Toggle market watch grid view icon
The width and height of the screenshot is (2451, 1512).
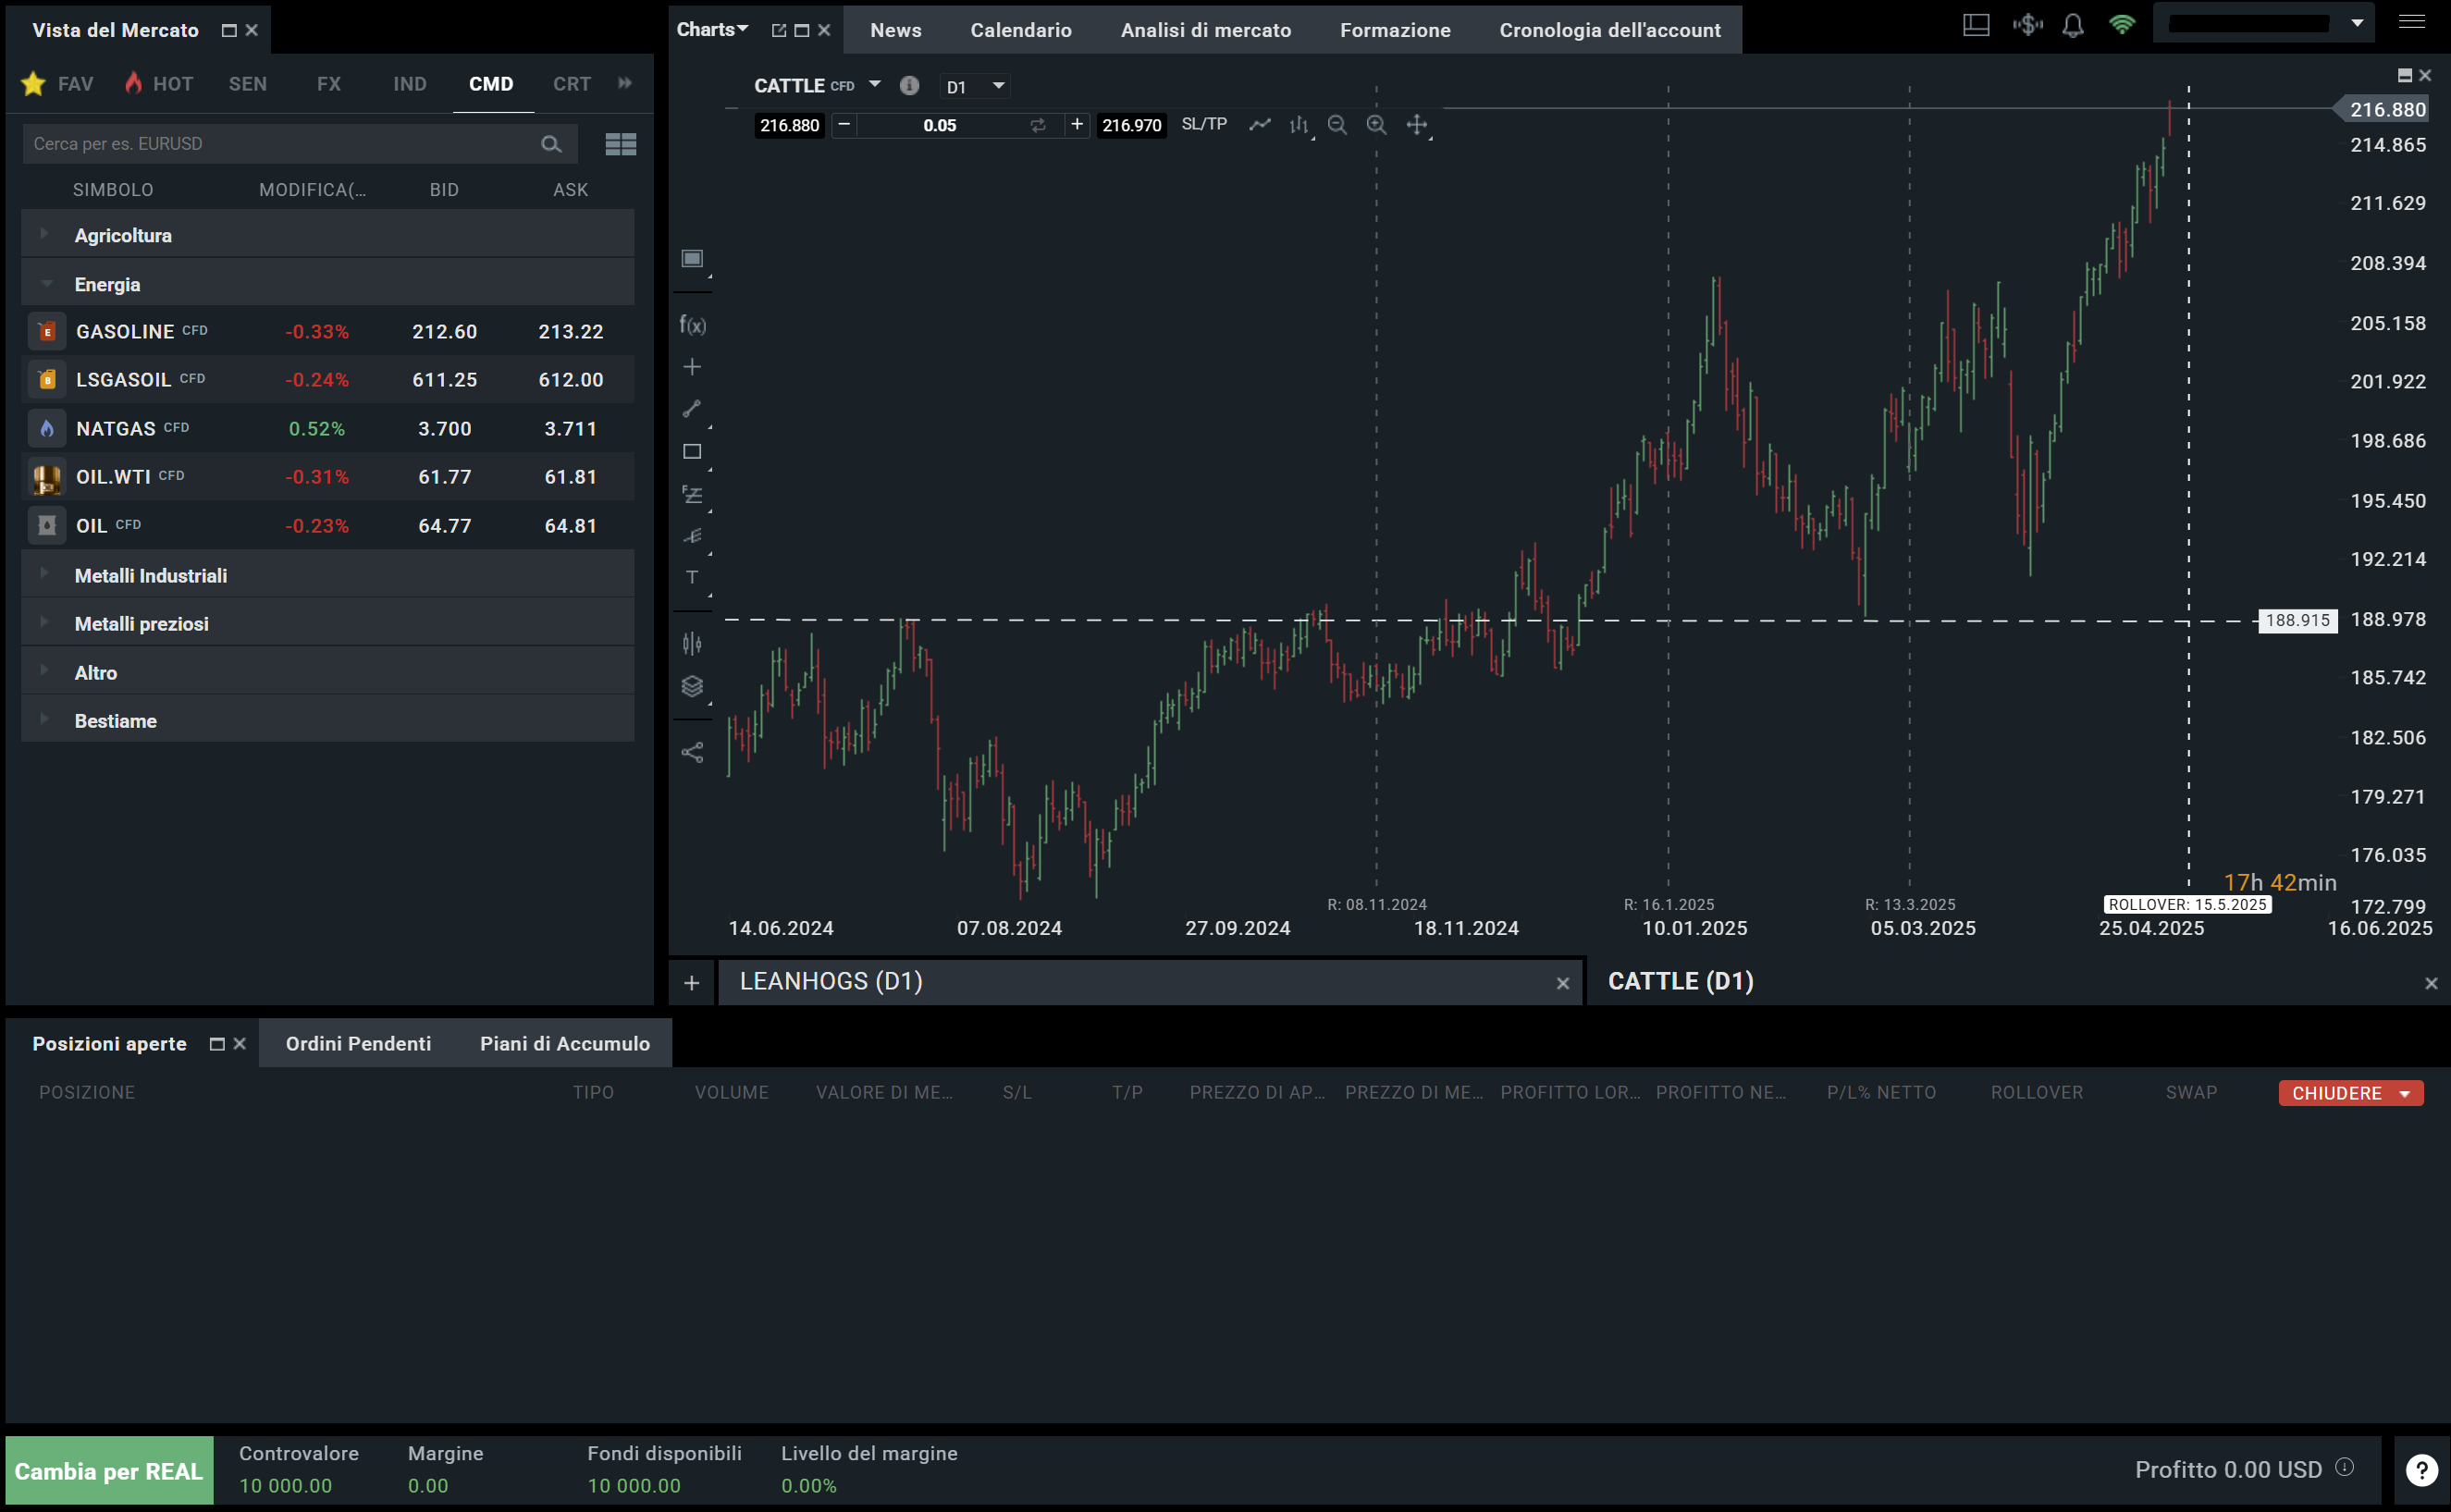pos(620,144)
